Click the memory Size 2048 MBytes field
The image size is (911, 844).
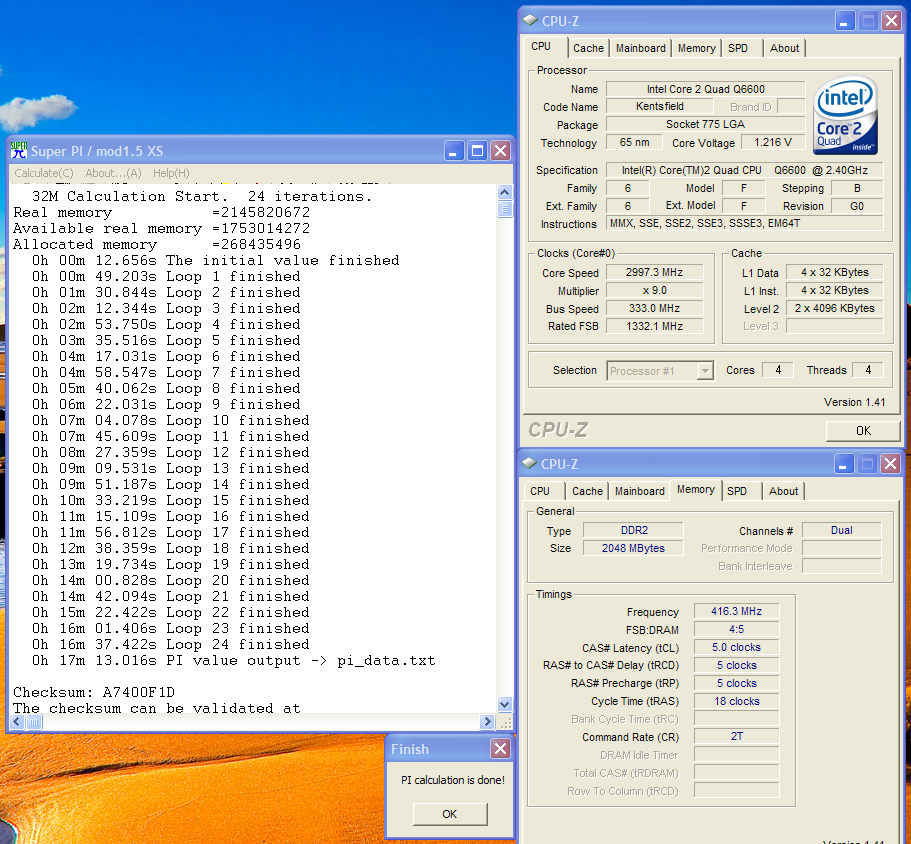point(633,548)
